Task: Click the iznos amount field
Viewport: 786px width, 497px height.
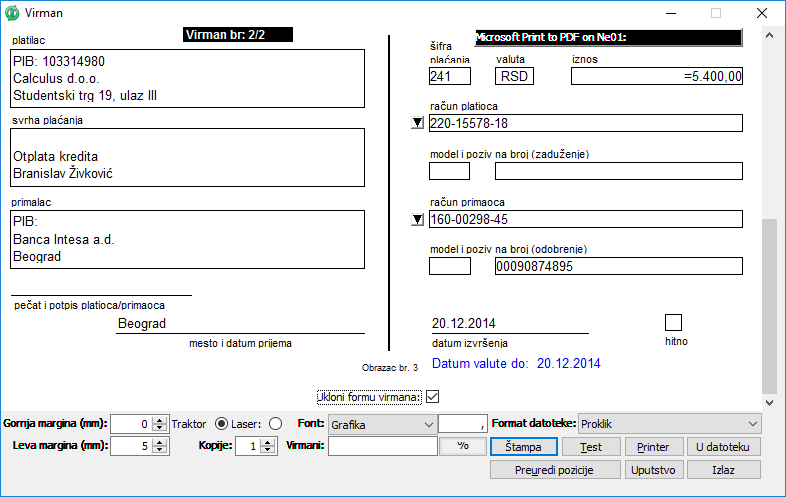Action: tap(656, 76)
